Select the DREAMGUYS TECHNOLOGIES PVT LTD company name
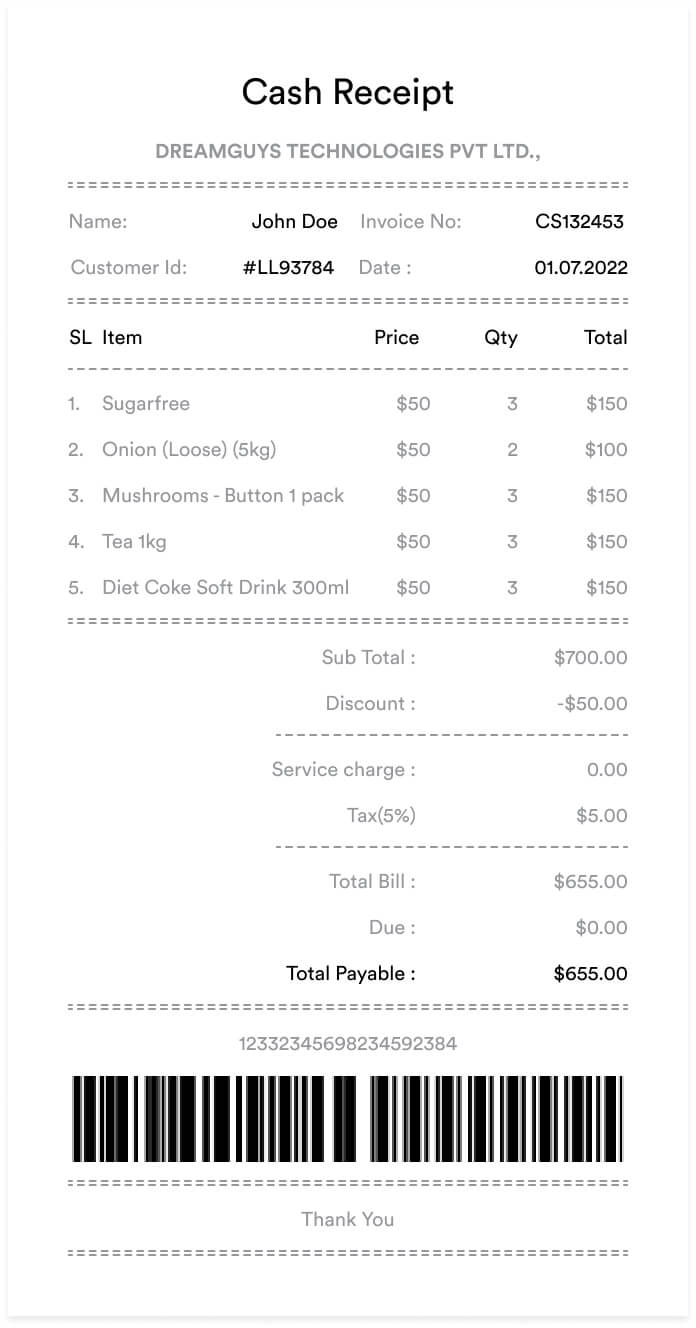 click(347, 152)
